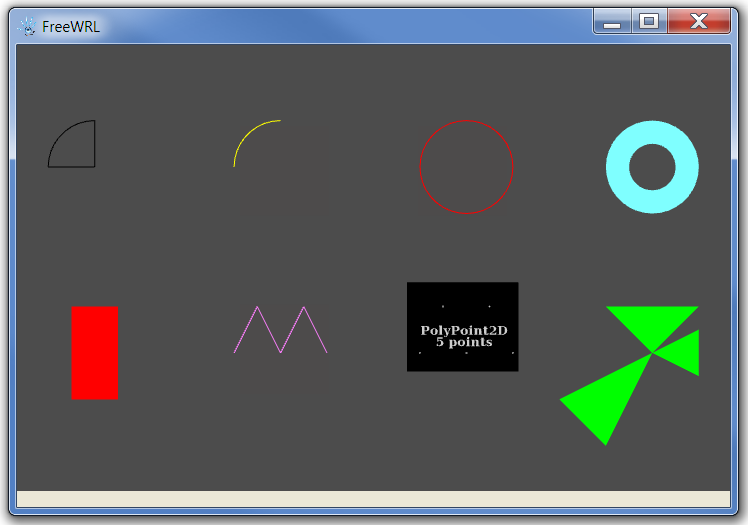748x525 pixels.
Task: Click the '5 points' text
Action: (x=463, y=342)
